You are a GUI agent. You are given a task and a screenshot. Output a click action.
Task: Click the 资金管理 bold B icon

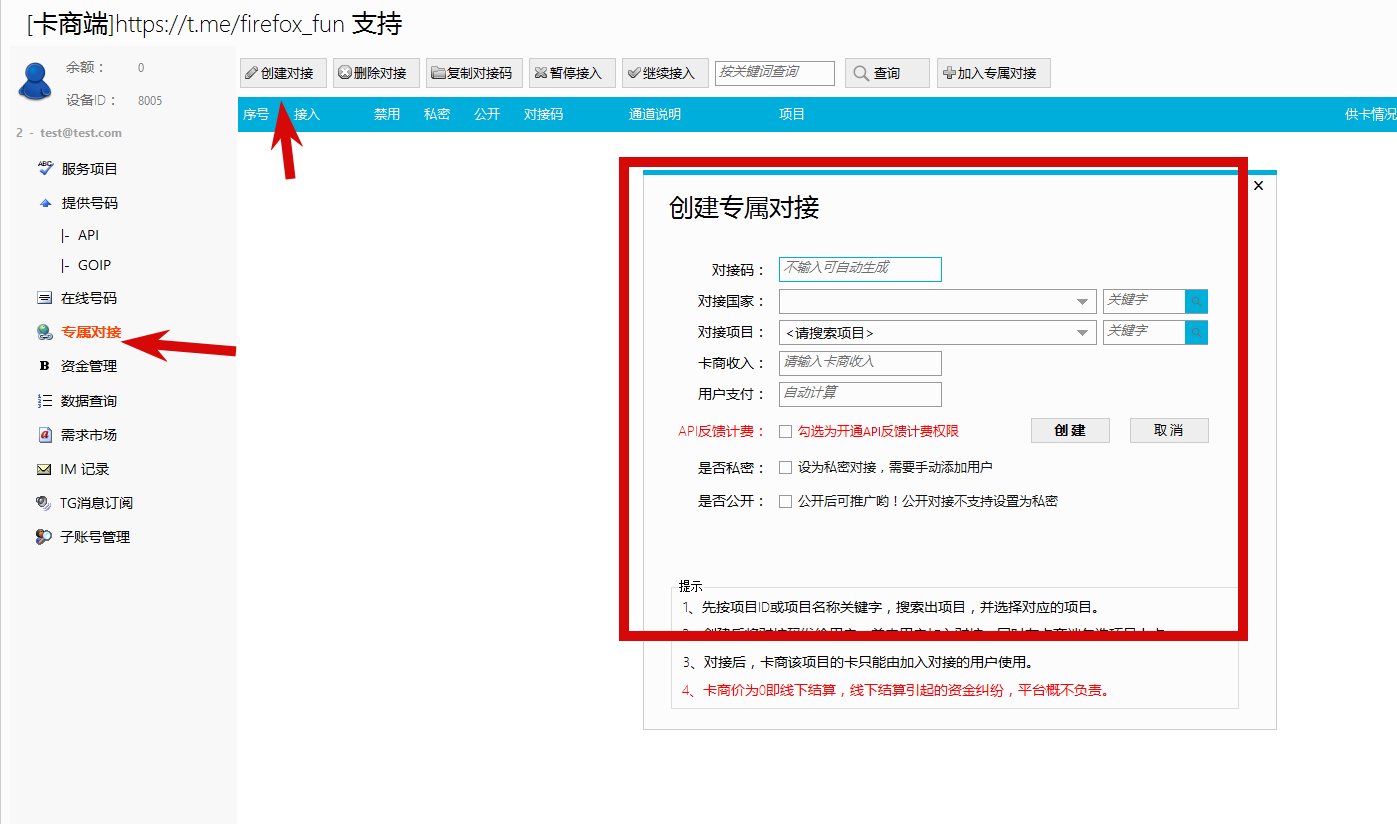(x=44, y=366)
